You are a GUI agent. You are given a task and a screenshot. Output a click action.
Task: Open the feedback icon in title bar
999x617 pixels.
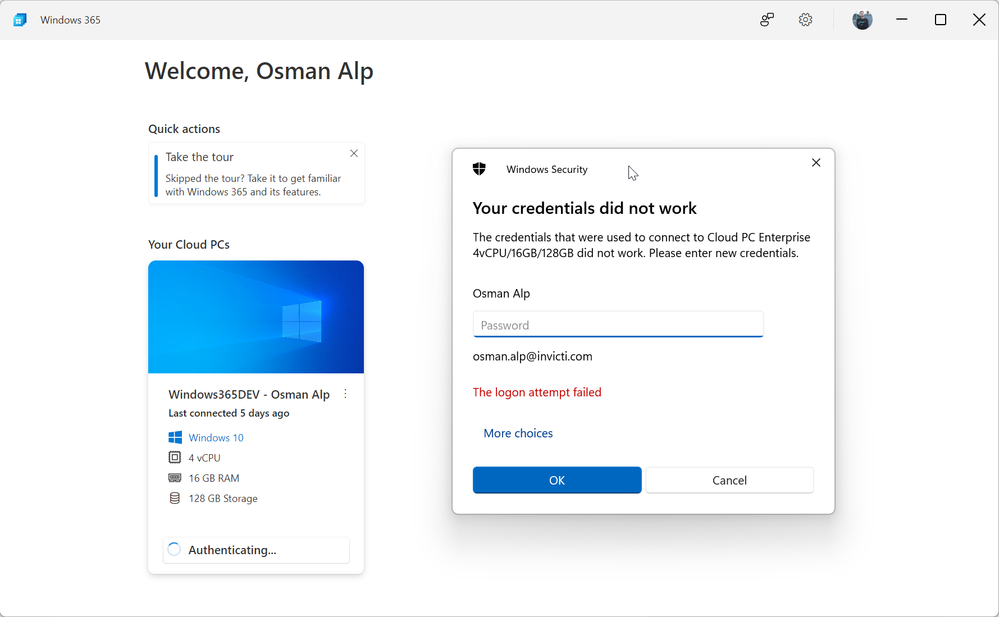click(x=767, y=20)
